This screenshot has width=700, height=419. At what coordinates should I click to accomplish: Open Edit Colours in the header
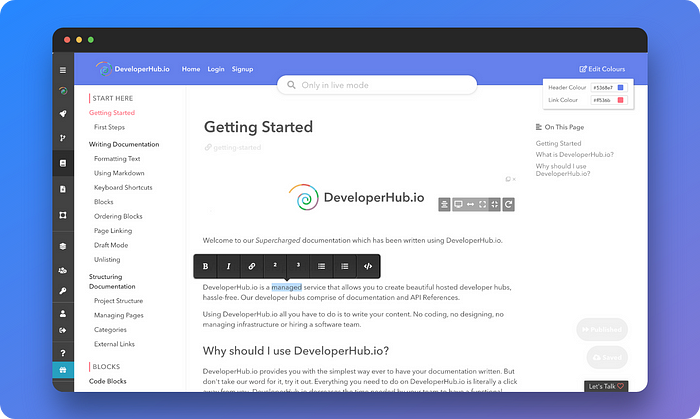click(602, 69)
